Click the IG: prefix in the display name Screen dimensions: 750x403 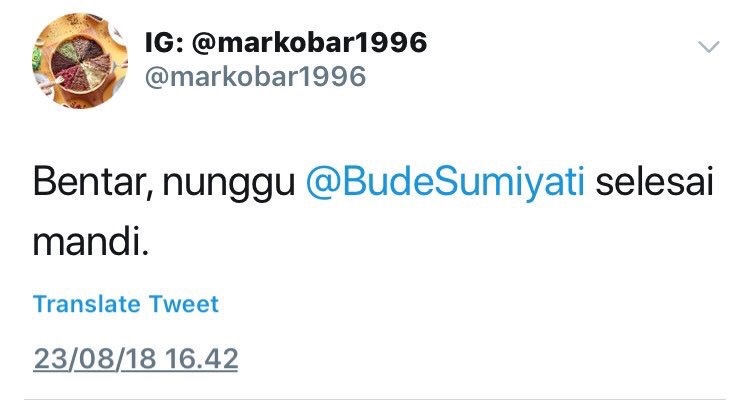[164, 42]
